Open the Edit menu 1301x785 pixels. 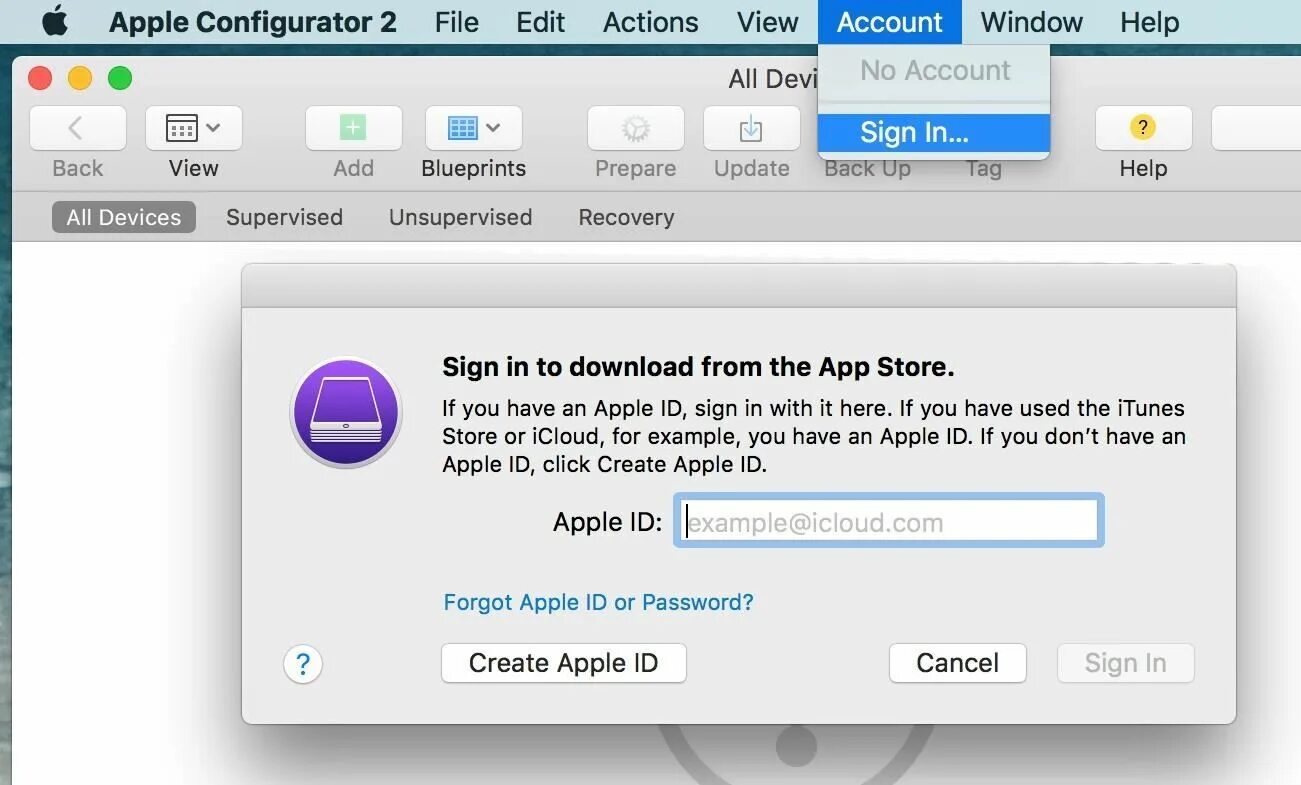click(x=541, y=22)
